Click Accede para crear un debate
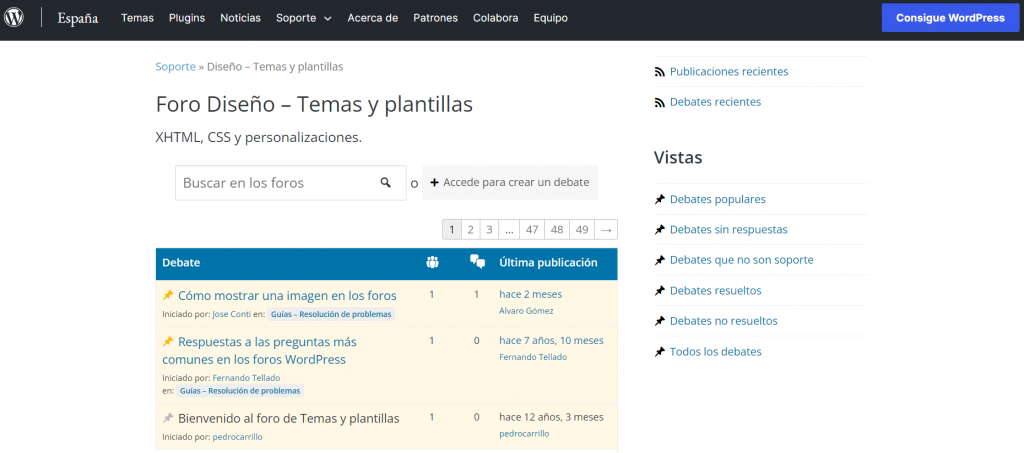 510,183
